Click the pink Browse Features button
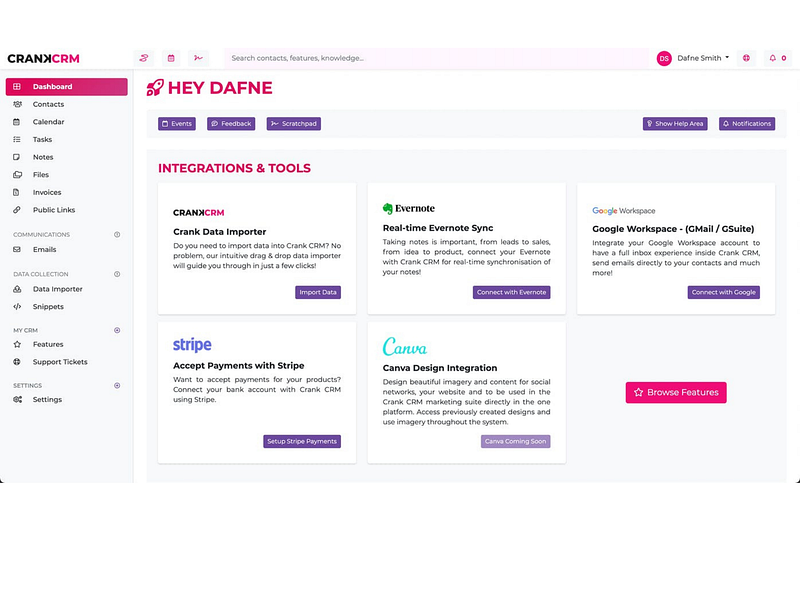The height and width of the screenshot is (600, 800). [x=676, y=392]
